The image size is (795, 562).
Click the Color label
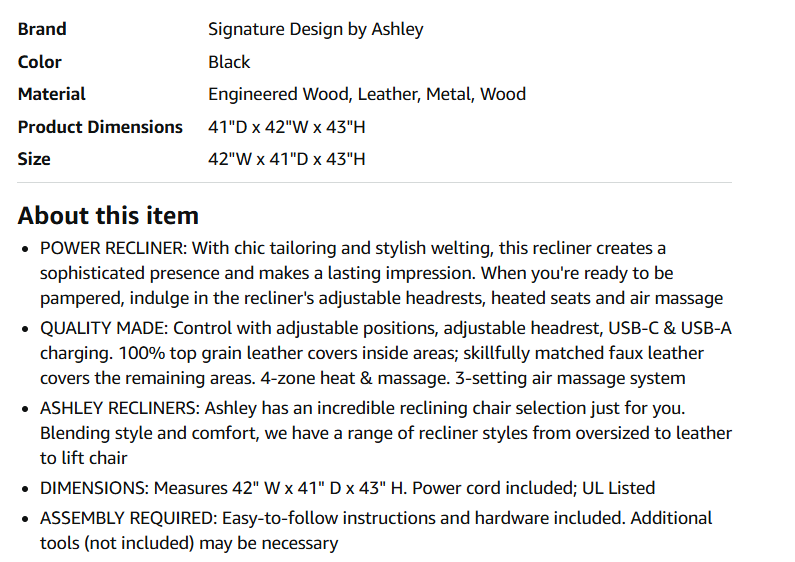click(x=40, y=62)
